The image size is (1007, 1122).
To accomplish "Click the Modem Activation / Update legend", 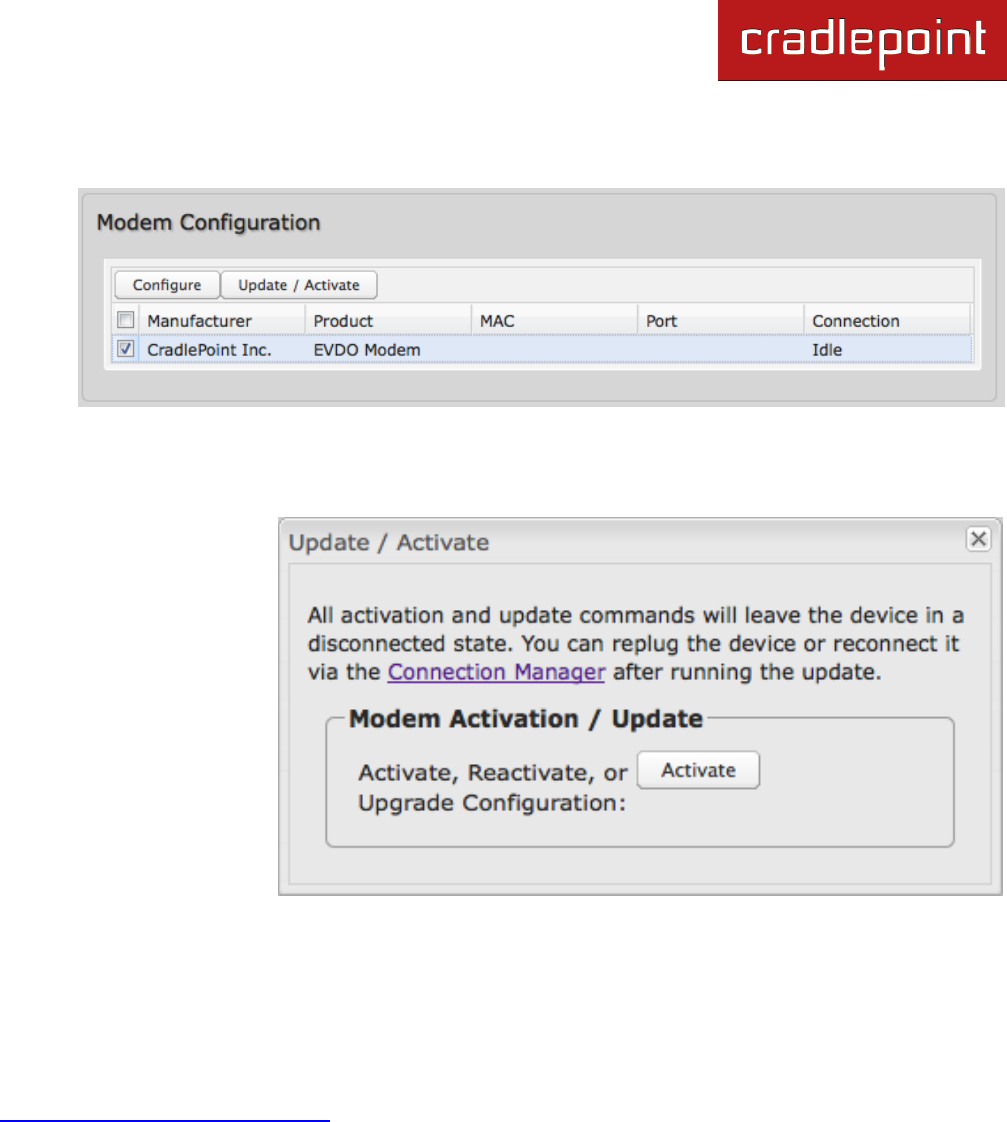I will 526,718.
